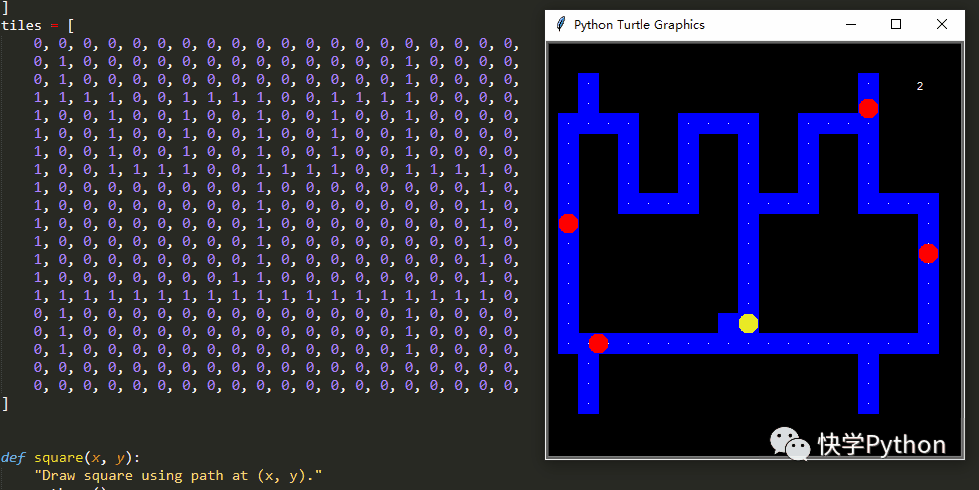Click the 'def' keyword in the code
Viewport: 979px width, 490px height.
point(13,458)
